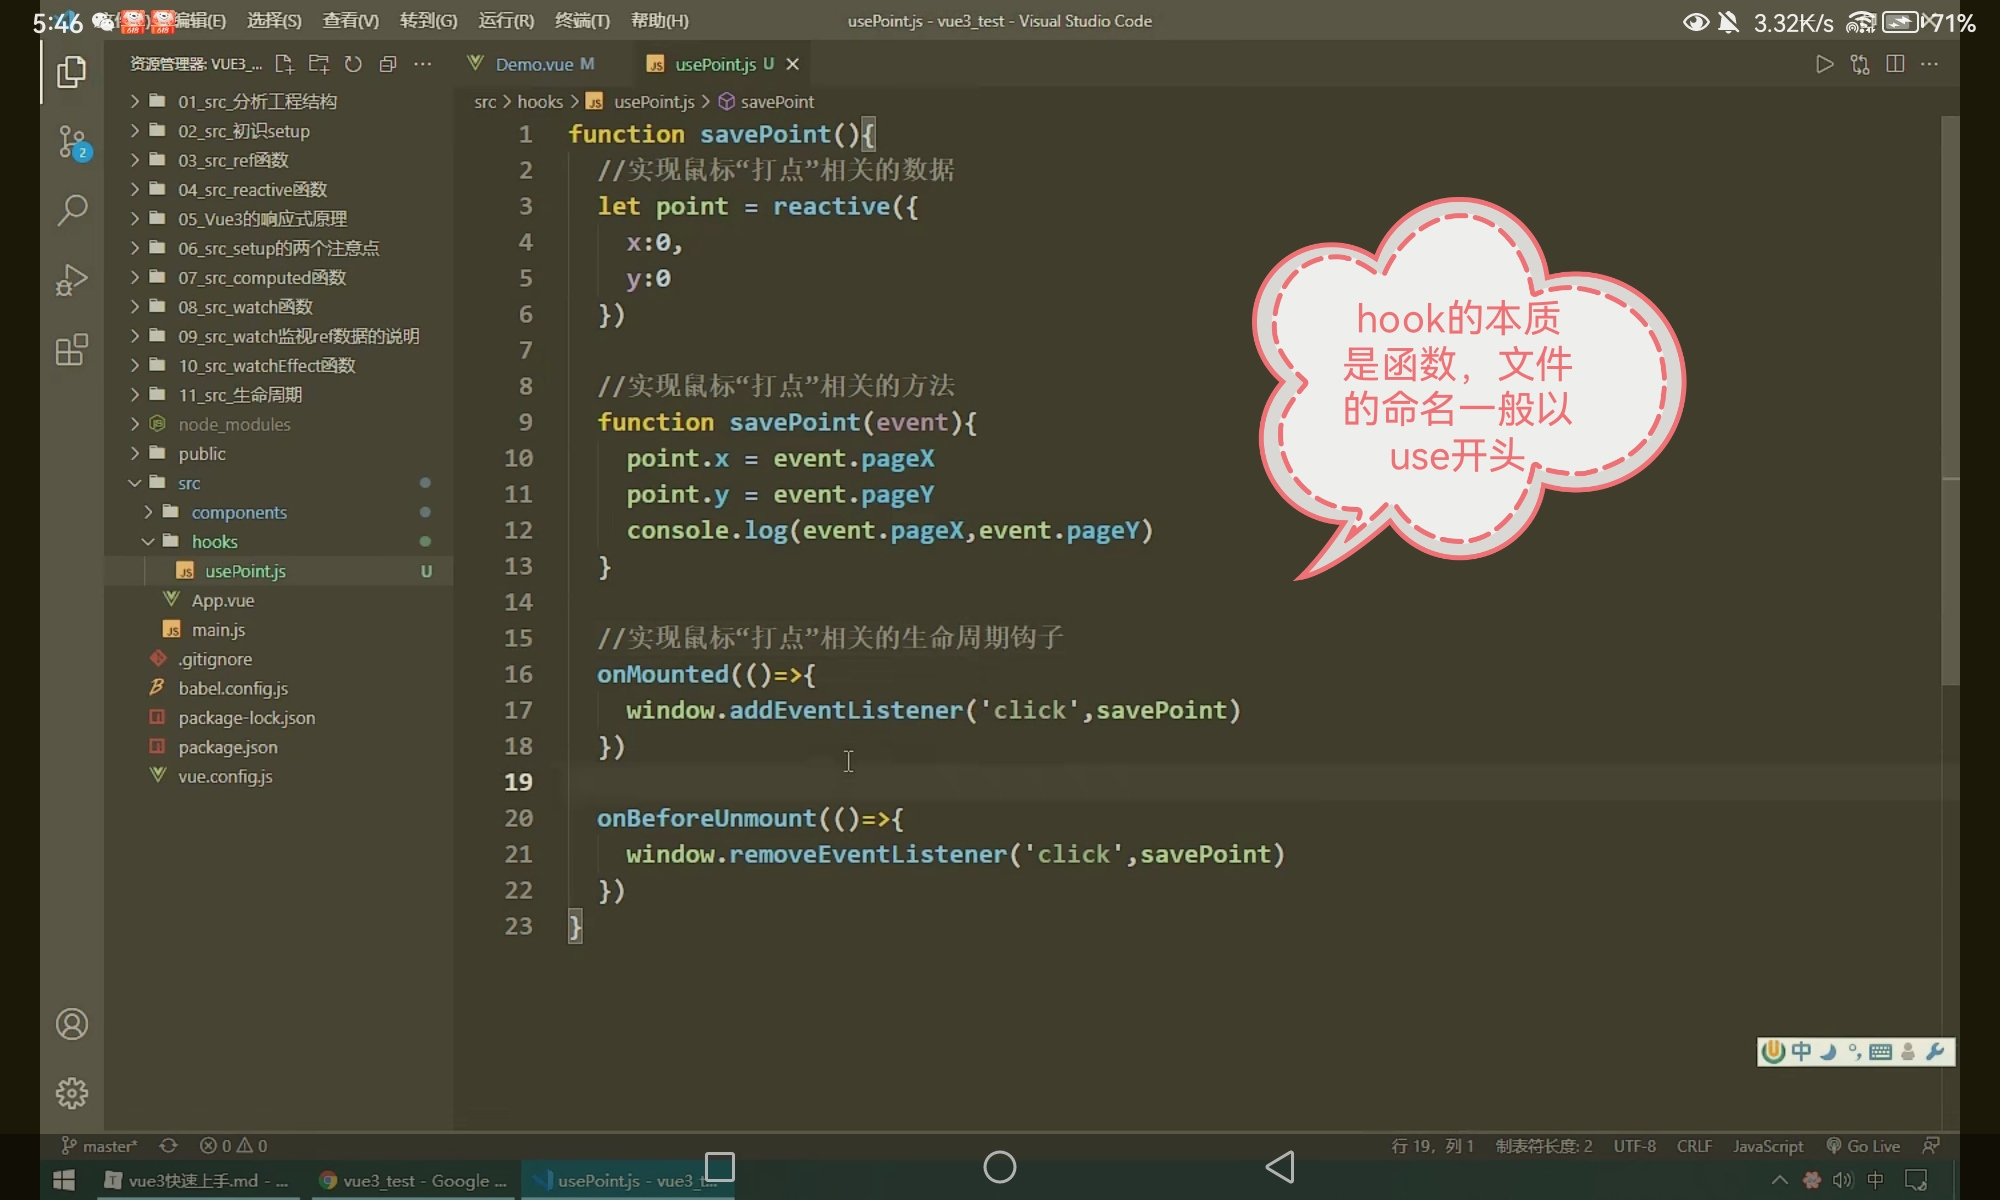The width and height of the screenshot is (2000, 1200).
Task: Click Refresh Explorer icon
Action: [353, 64]
